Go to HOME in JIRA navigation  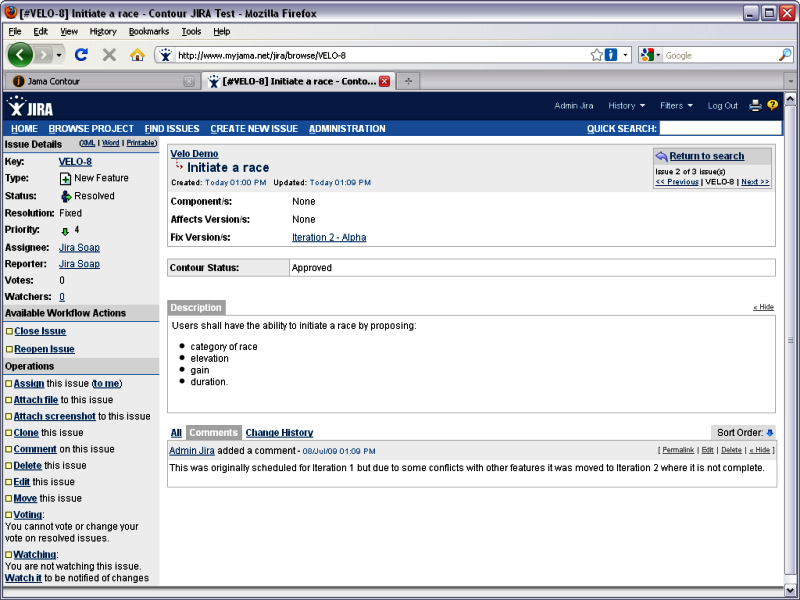click(24, 129)
